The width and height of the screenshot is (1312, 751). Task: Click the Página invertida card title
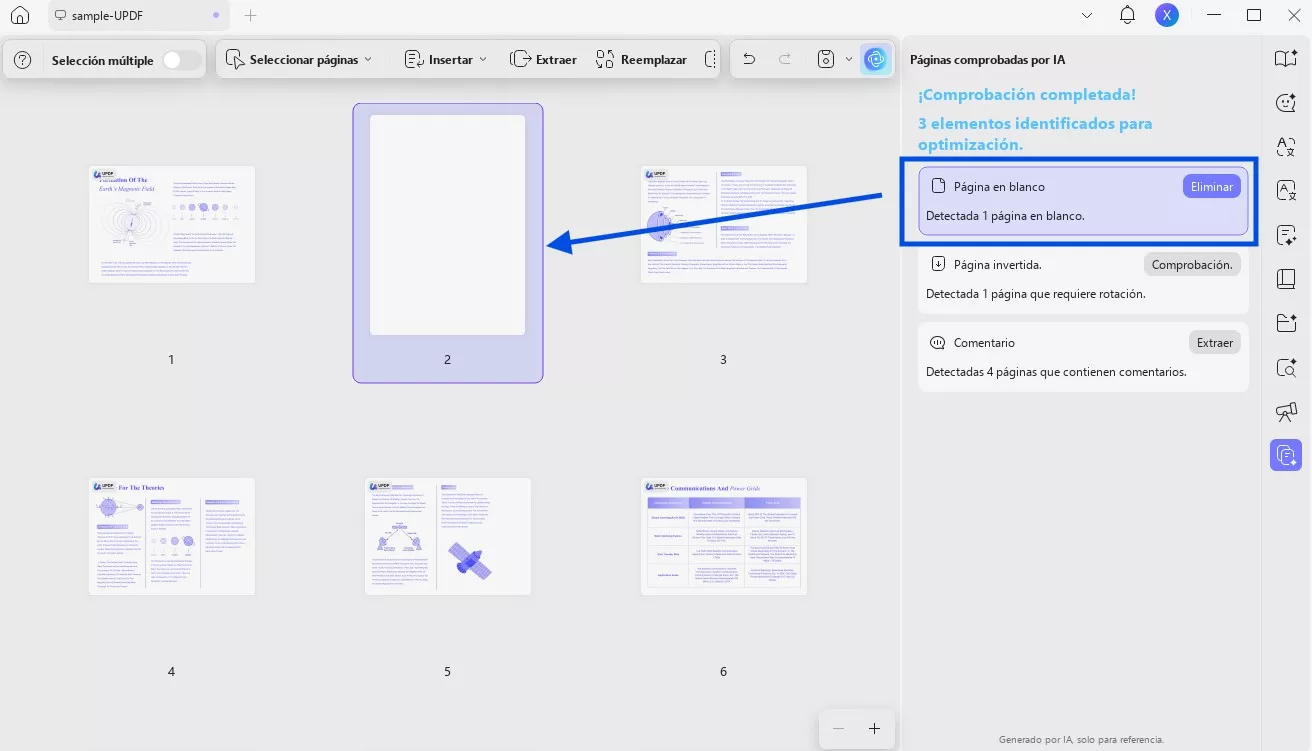(998, 265)
